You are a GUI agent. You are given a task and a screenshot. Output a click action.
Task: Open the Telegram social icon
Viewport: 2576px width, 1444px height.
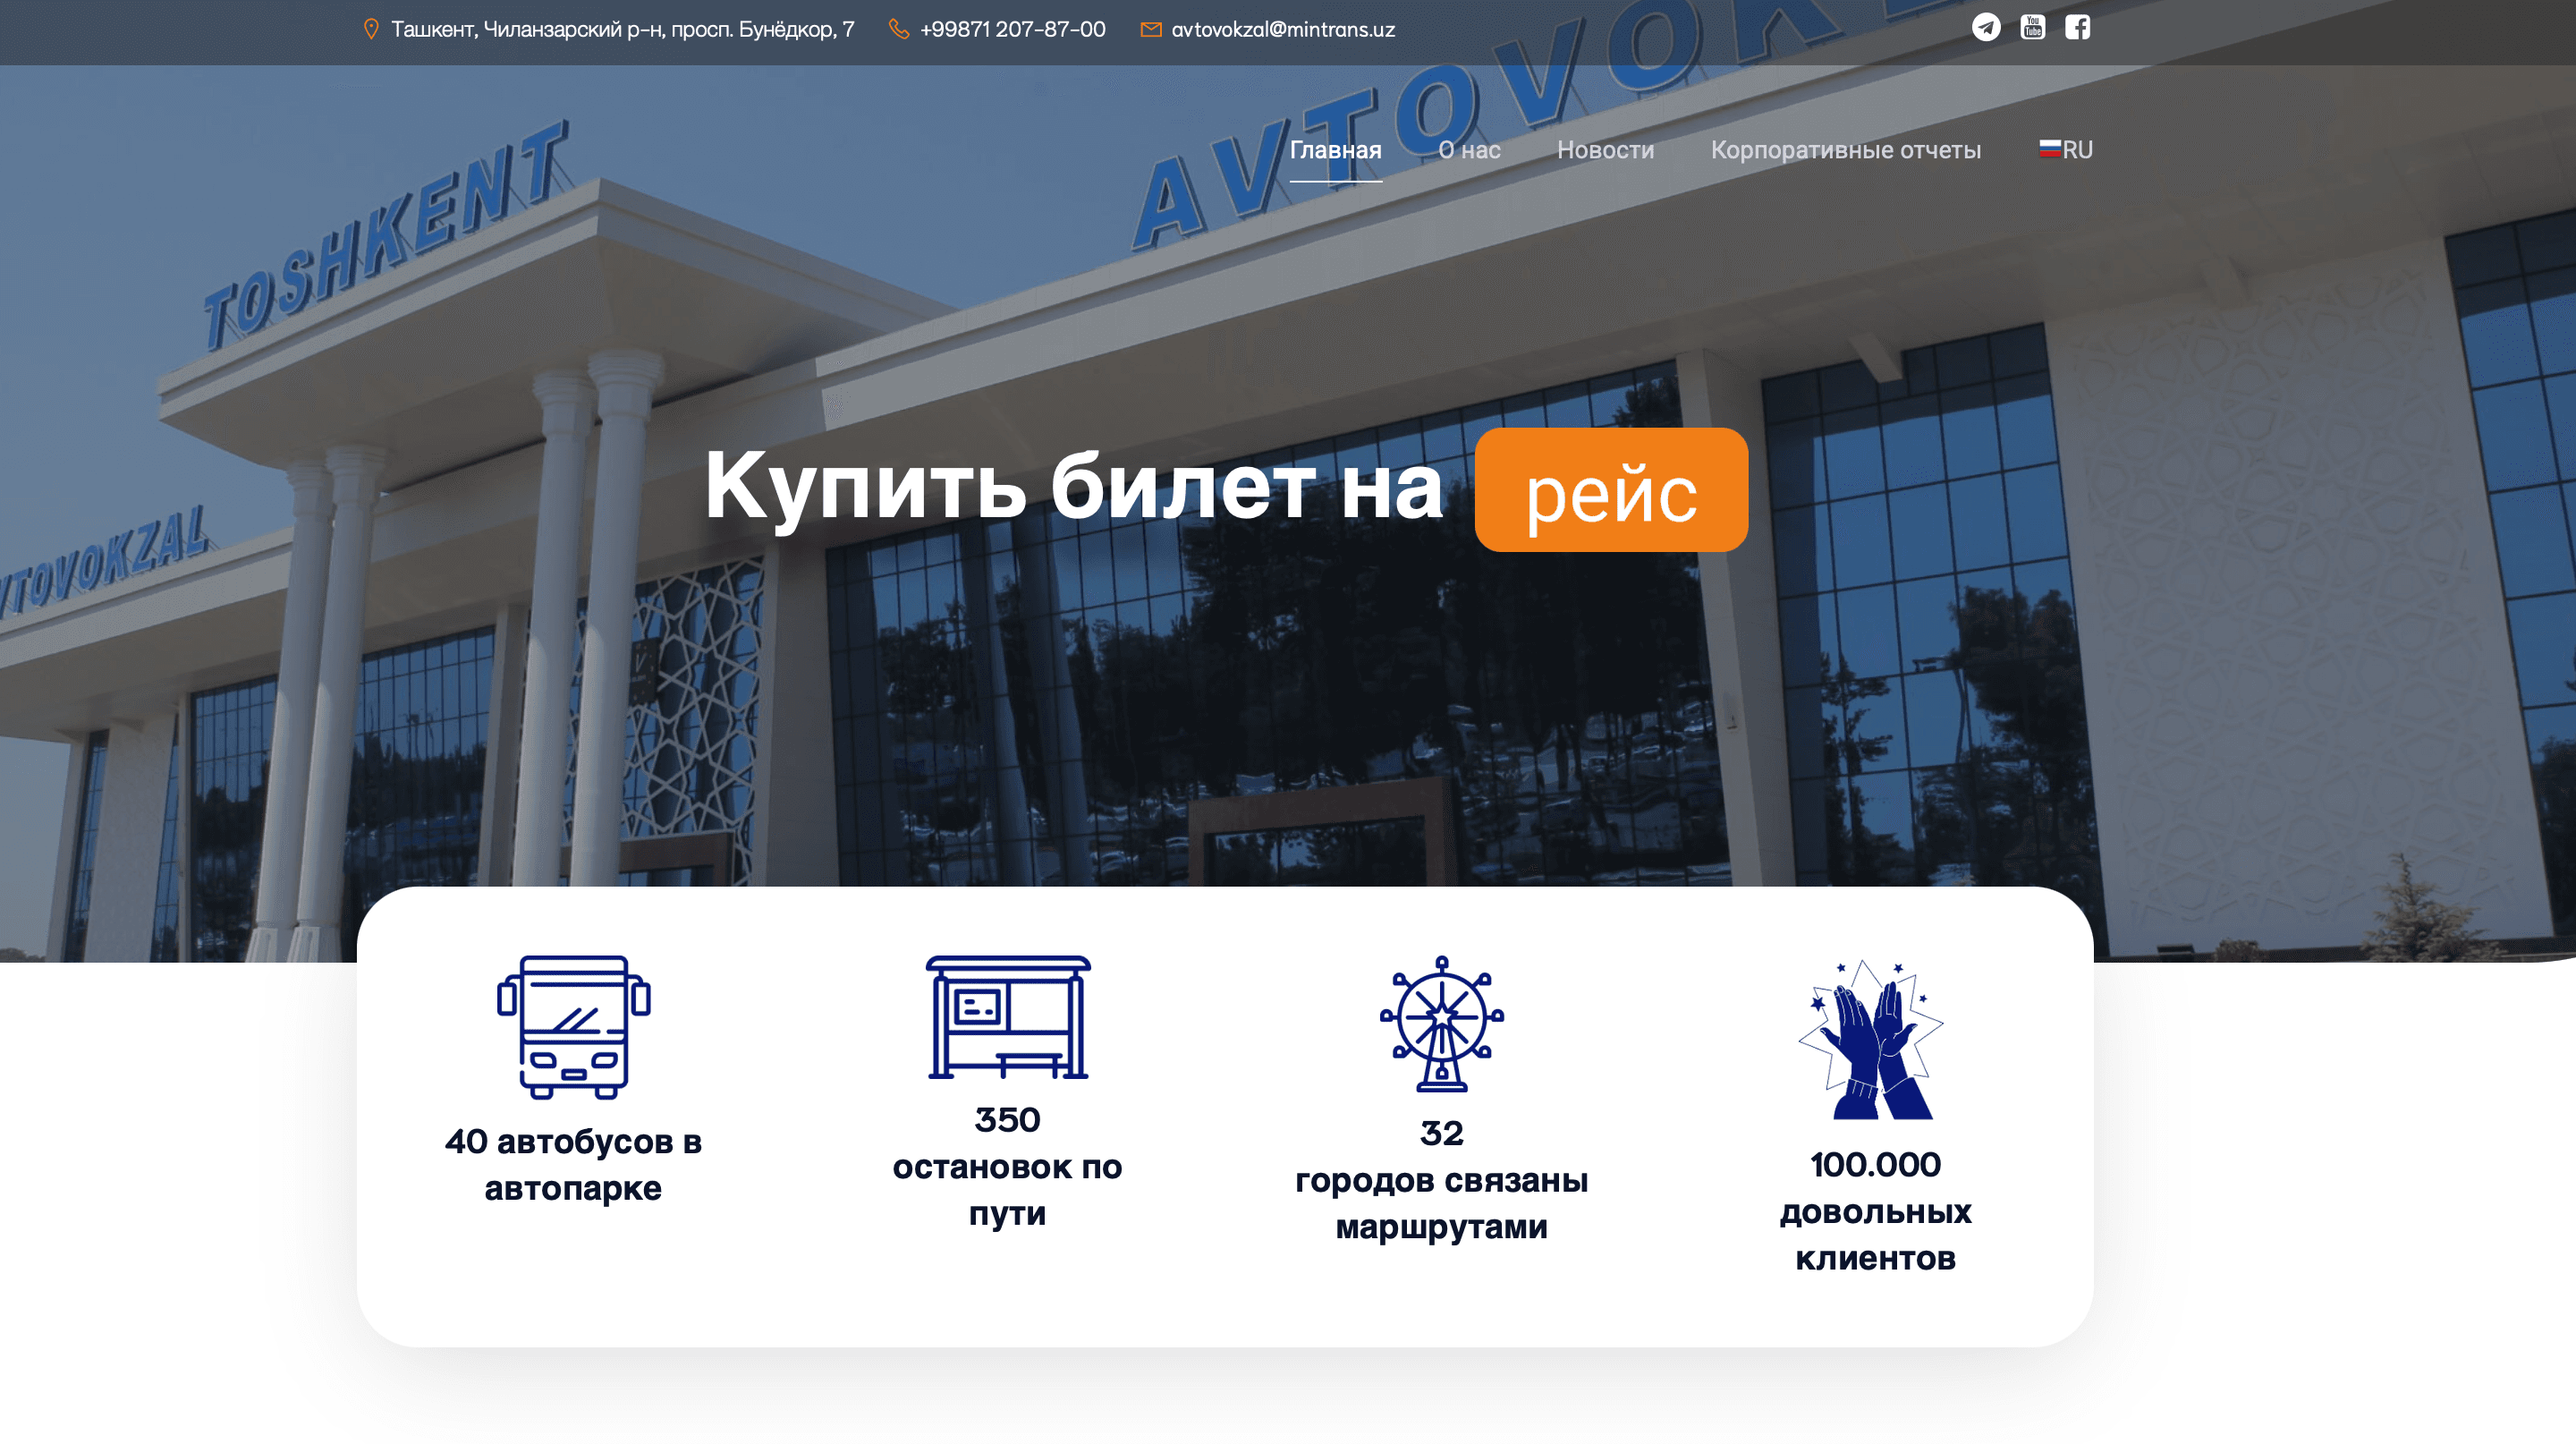1985,27
